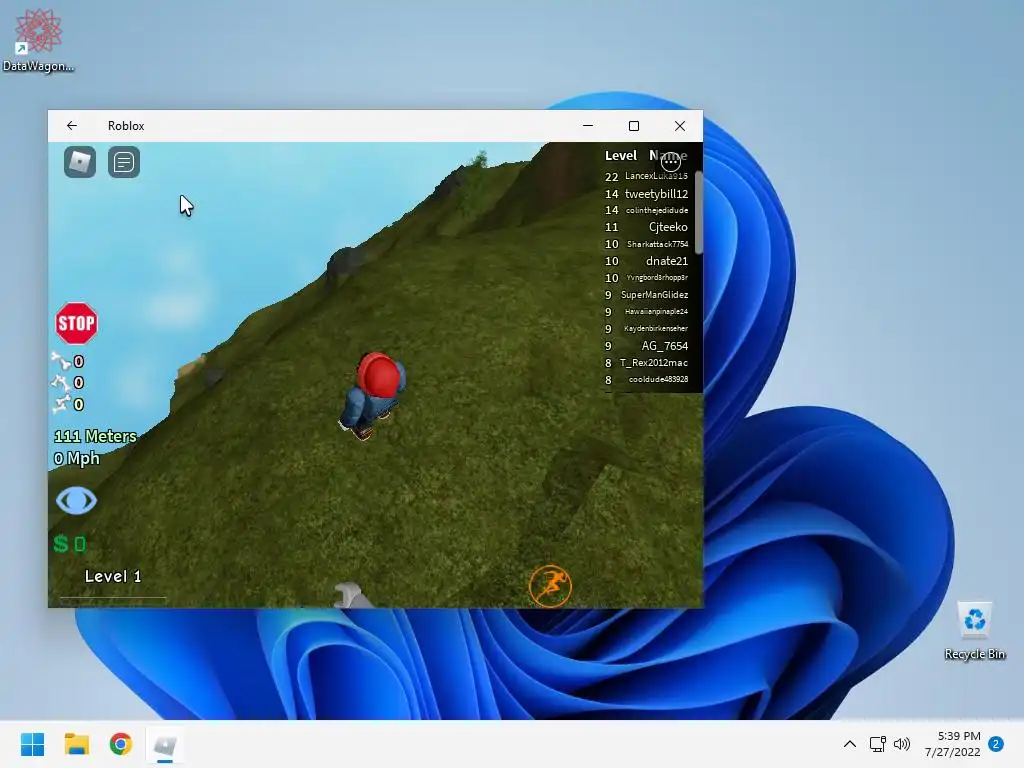Click the leaderboard scrollbar thumb
The width and height of the screenshot is (1024, 768).
[x=699, y=212]
